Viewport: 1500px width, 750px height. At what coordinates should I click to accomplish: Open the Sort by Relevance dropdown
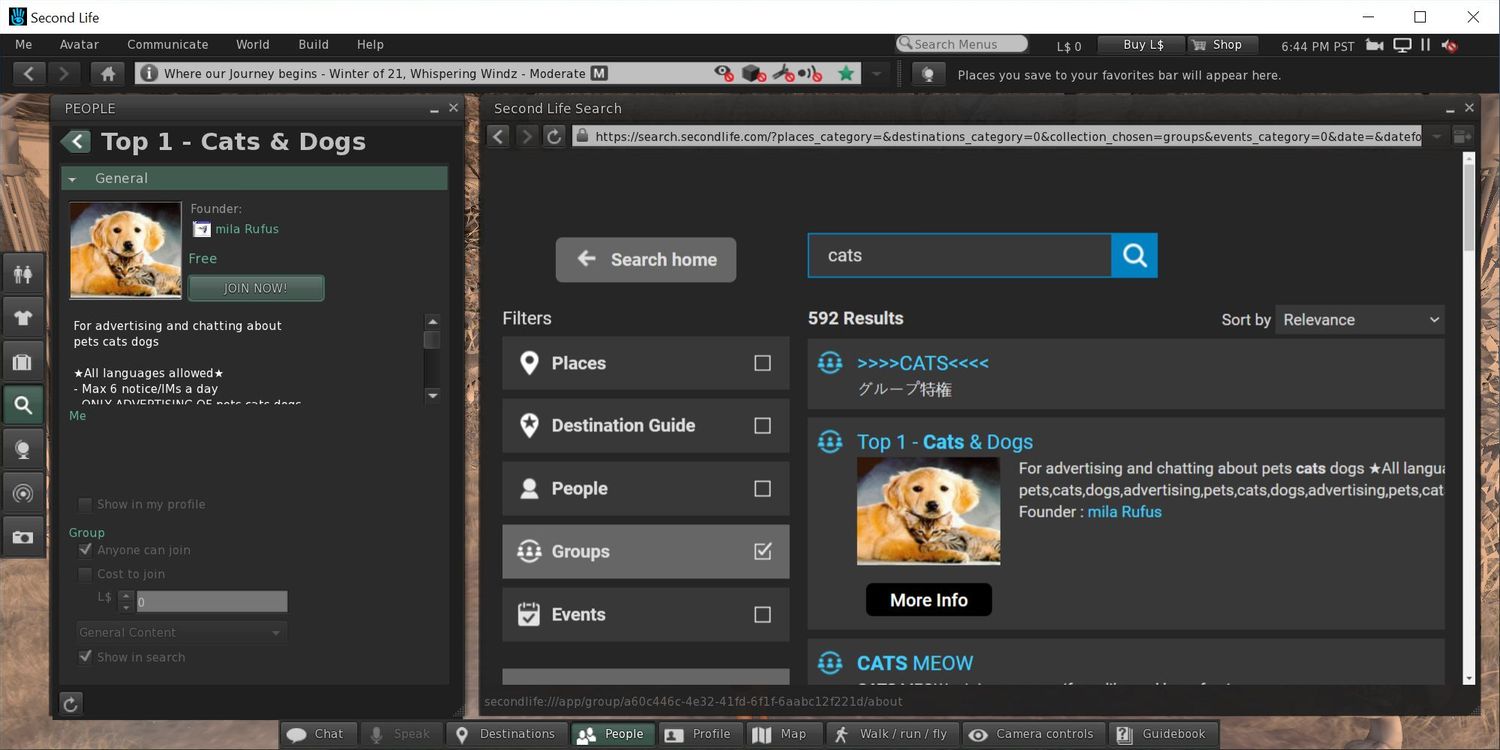[1360, 320]
